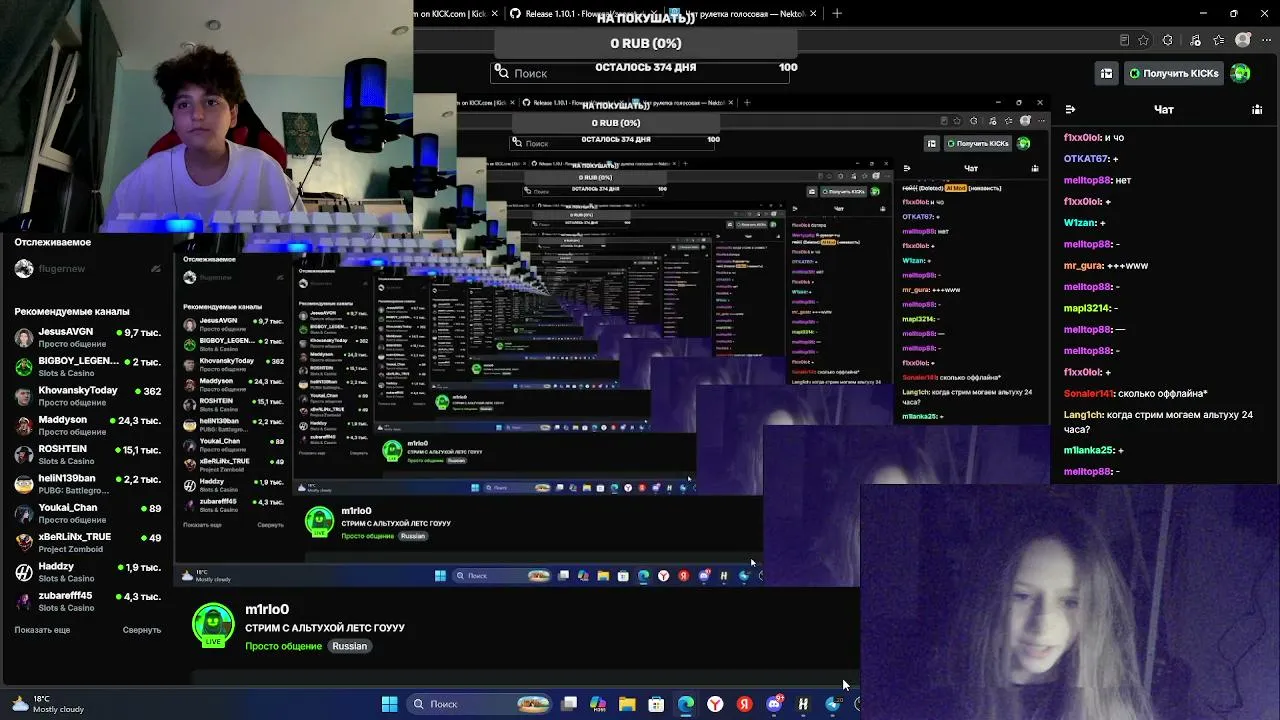Open heliN139ban channel avatar

[x=24, y=484]
